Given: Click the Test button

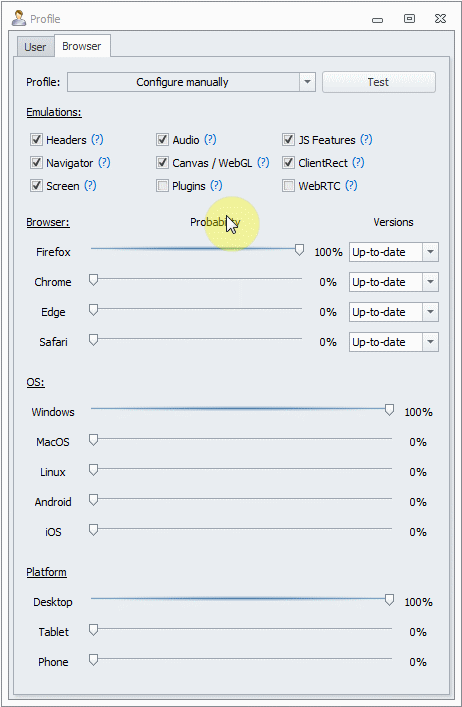Looking at the screenshot, I should 379,82.
